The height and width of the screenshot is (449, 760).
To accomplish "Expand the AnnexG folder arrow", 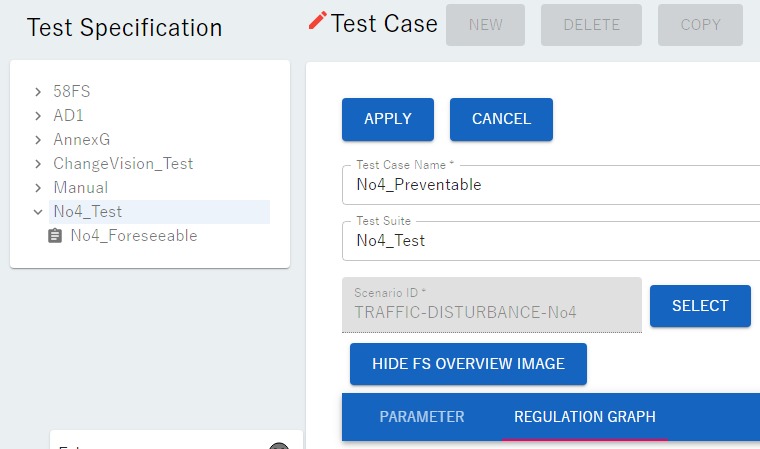I will (x=38, y=140).
